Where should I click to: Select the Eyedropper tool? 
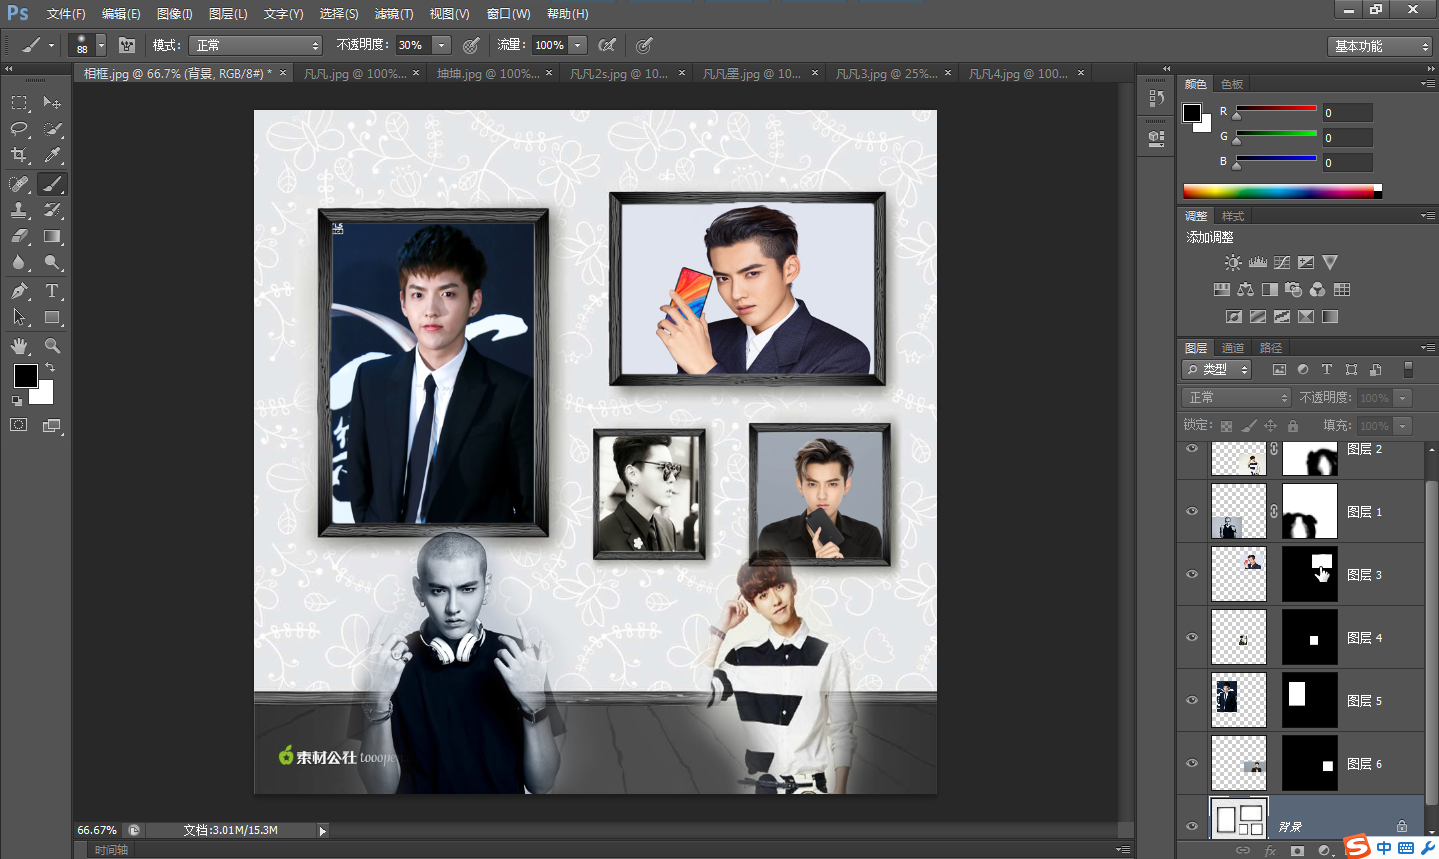pos(52,155)
